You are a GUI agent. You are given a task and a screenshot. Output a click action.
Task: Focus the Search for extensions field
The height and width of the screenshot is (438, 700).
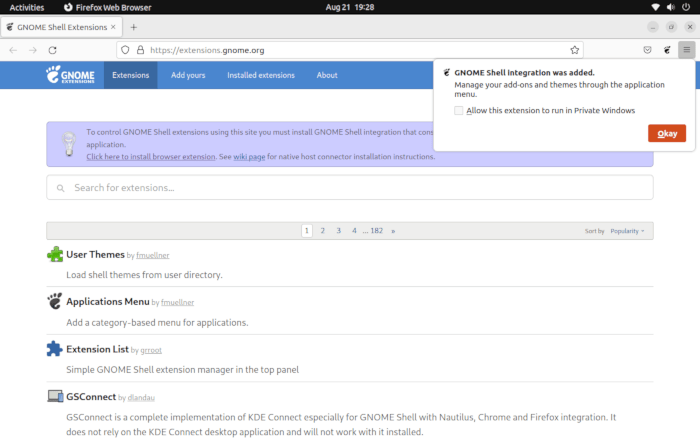[350, 188]
